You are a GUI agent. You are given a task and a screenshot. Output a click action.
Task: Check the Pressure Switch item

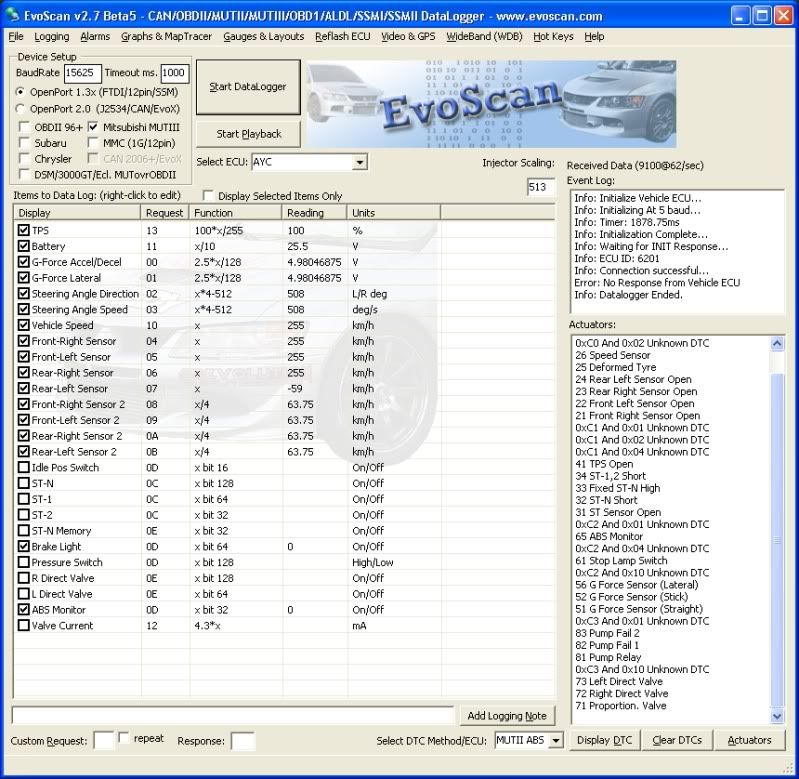[x=23, y=562]
